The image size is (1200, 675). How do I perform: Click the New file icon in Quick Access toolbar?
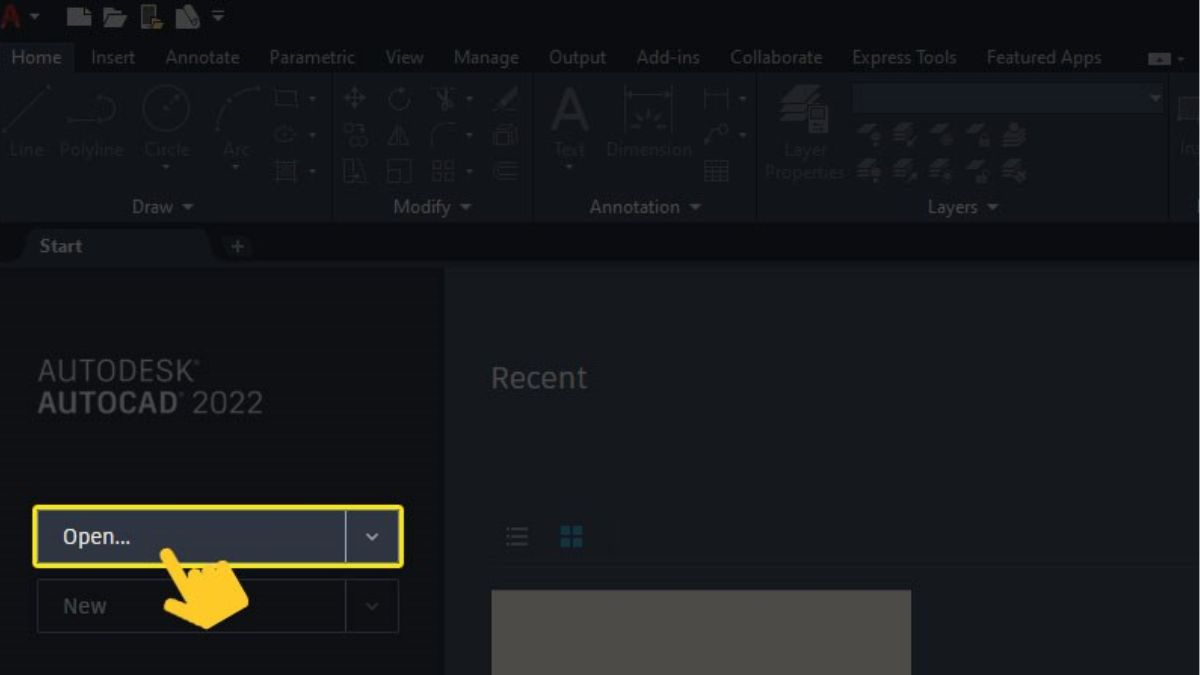pyautogui.click(x=79, y=17)
